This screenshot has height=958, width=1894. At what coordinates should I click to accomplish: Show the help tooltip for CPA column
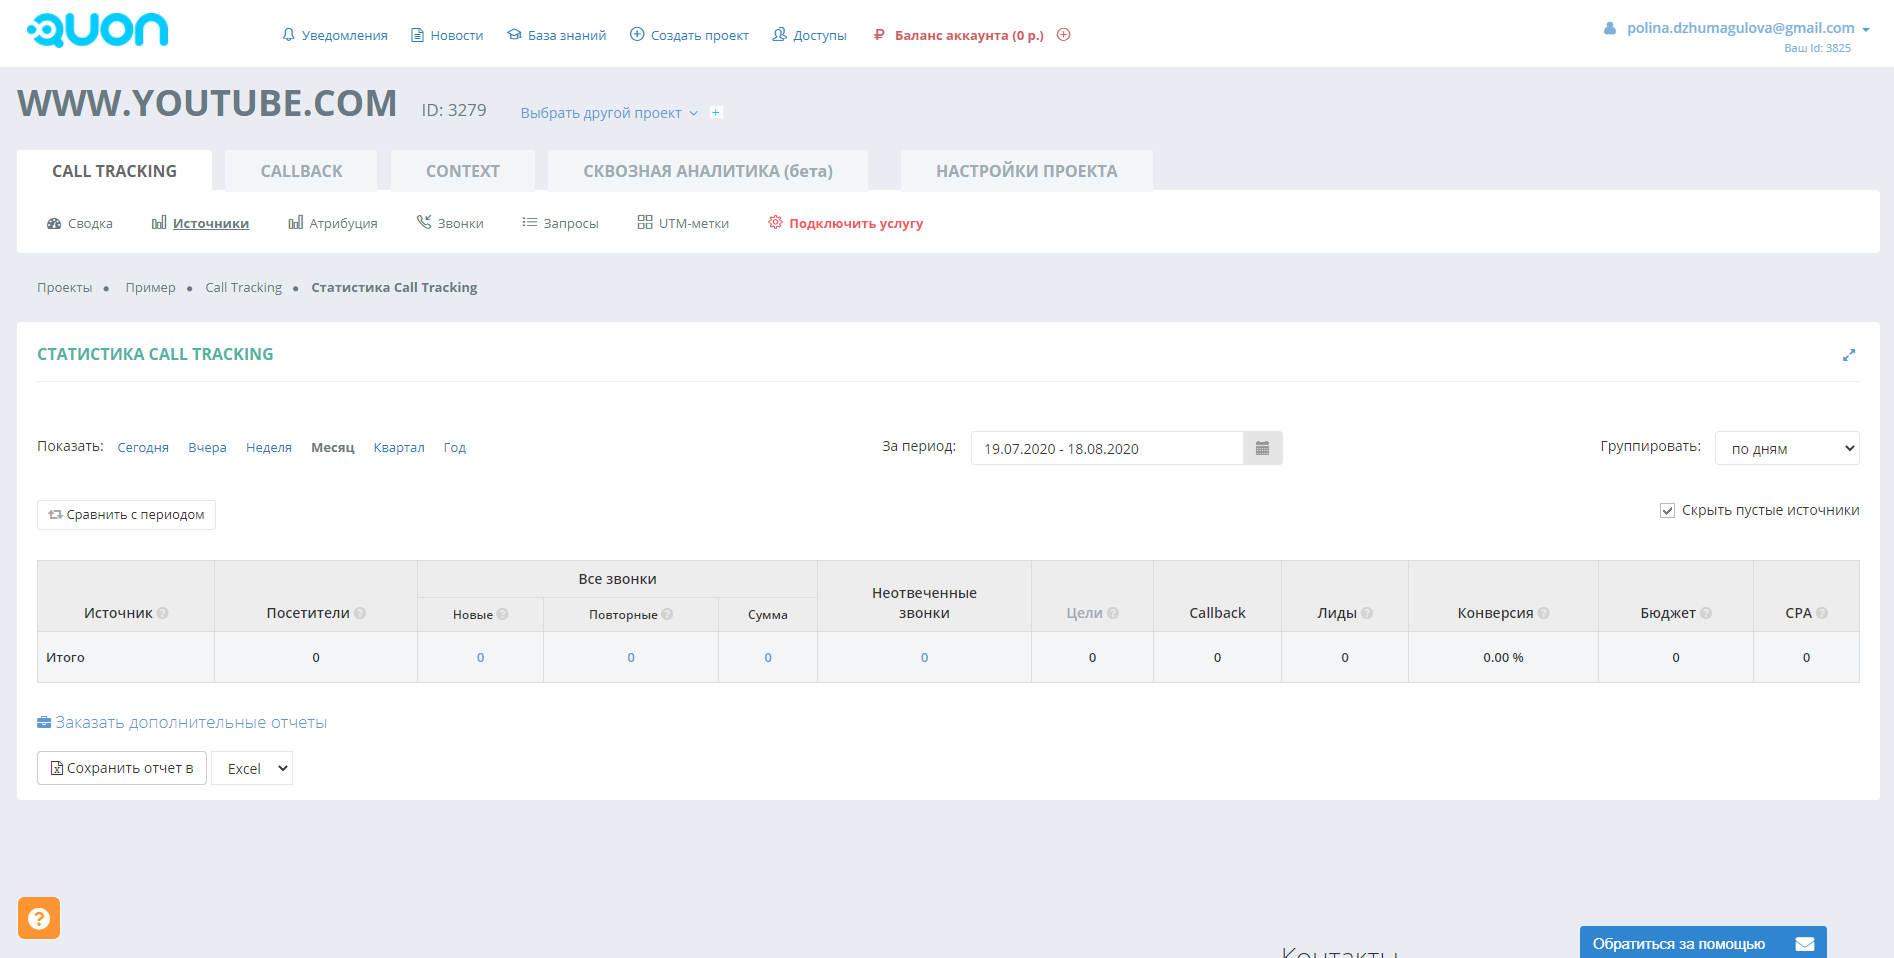click(1822, 613)
